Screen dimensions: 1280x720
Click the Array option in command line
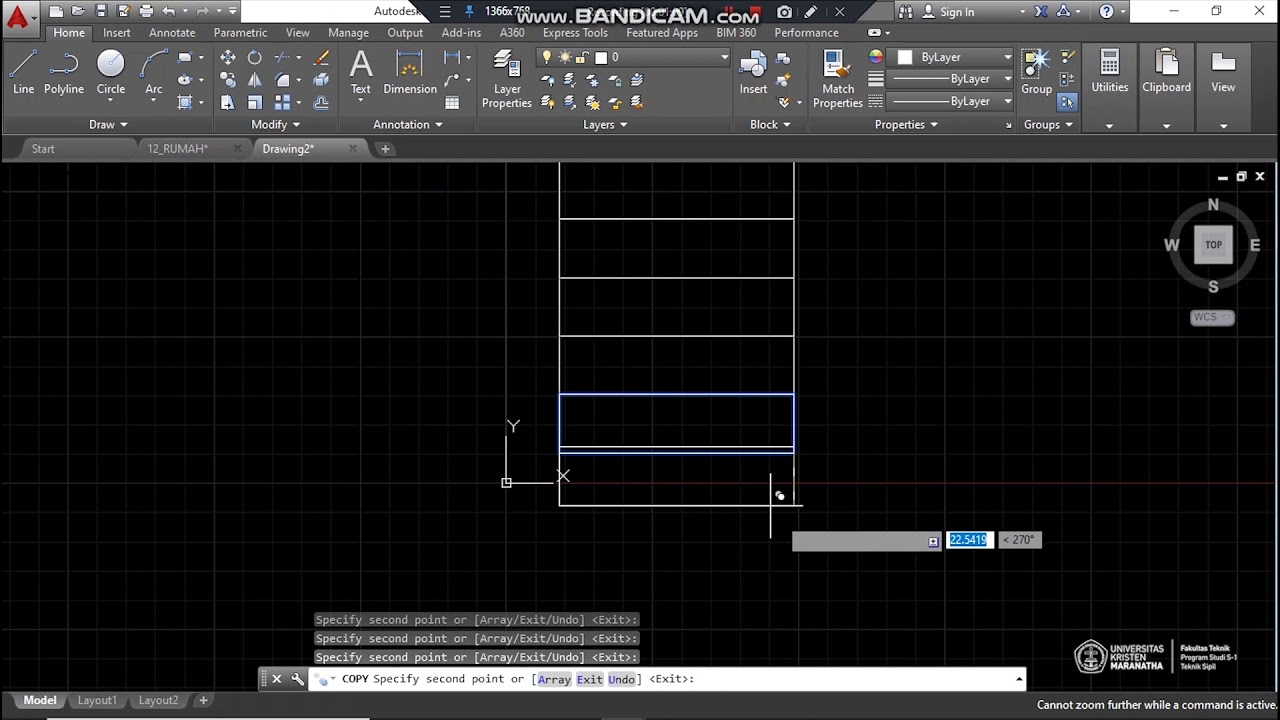[554, 679]
